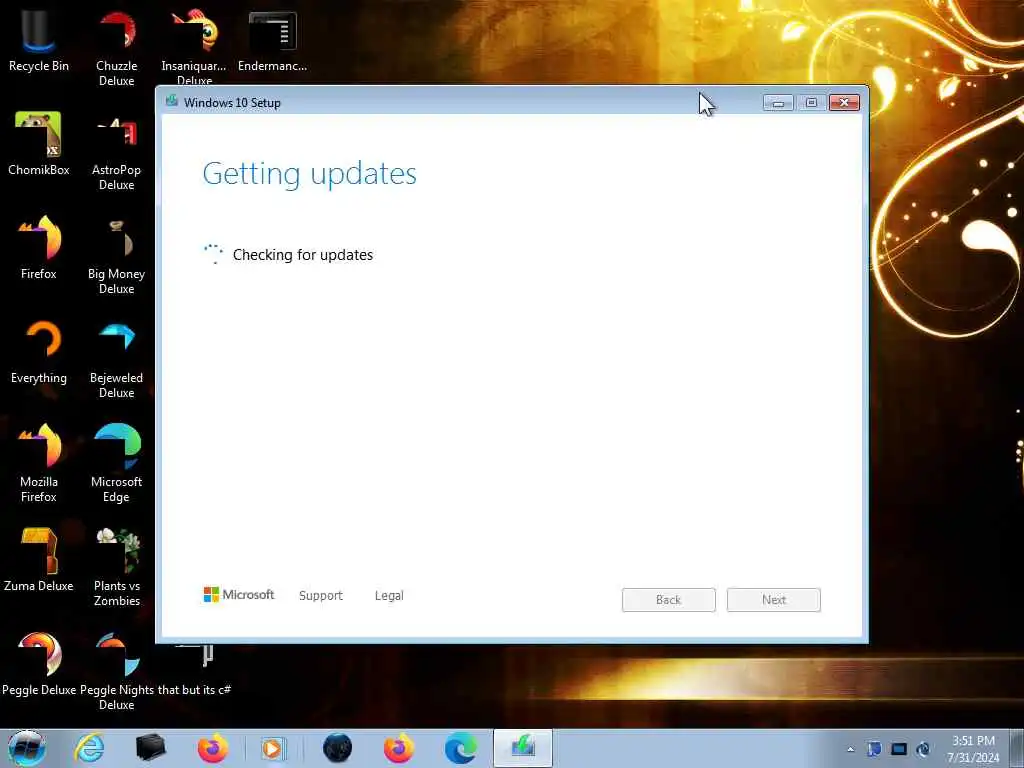Open the black folder icon in taskbar
Viewport: 1024px width, 768px height.
tap(151, 748)
